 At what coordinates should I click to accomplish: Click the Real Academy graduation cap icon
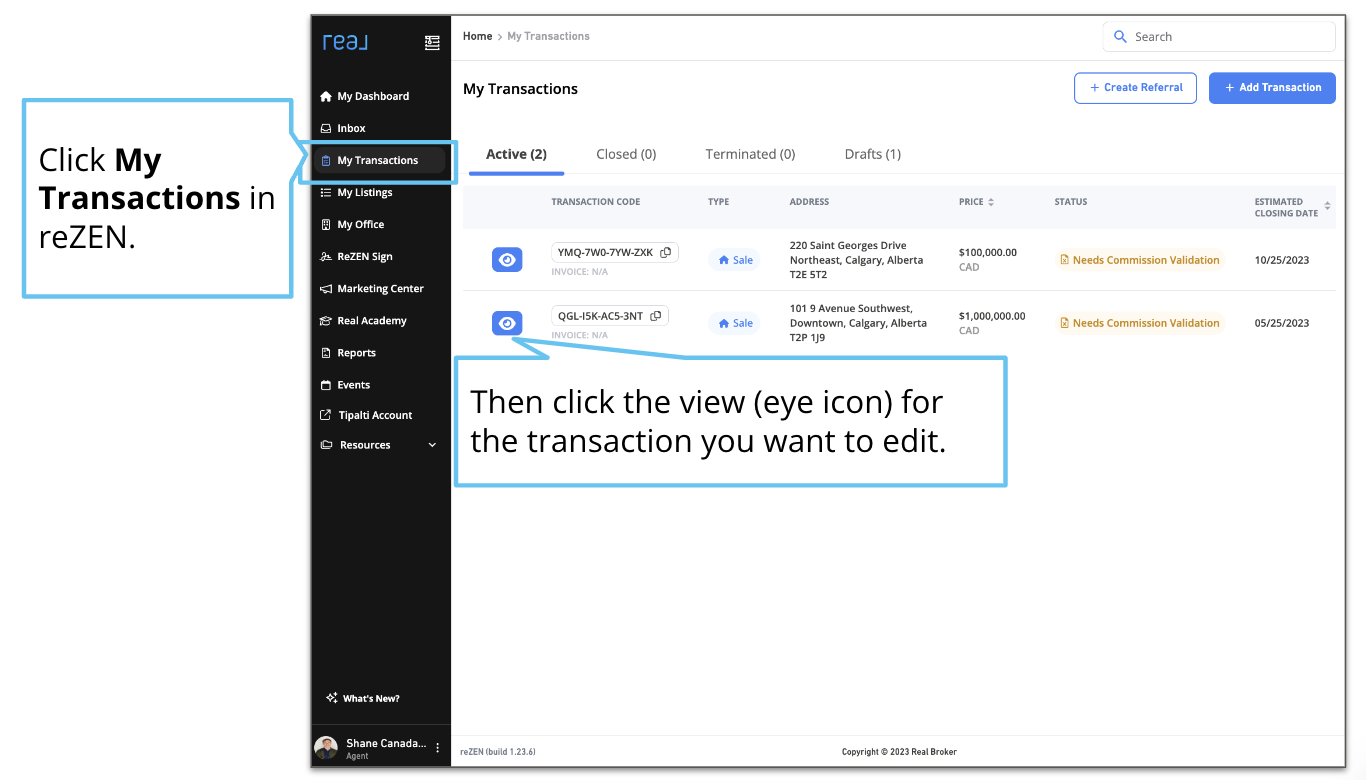[326, 320]
